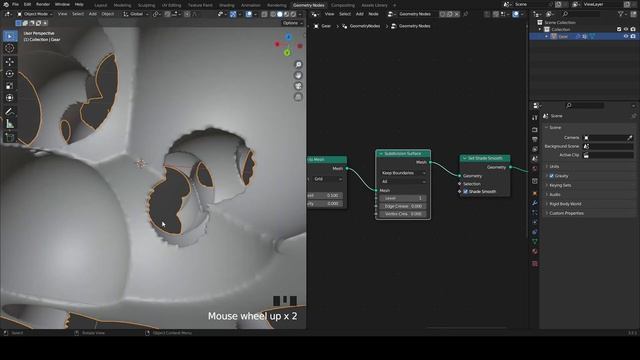Image resolution: width=640 pixels, height=360 pixels.
Task: Select the Measure tool in viewport toolbar
Action: pyautogui.click(x=10, y=124)
